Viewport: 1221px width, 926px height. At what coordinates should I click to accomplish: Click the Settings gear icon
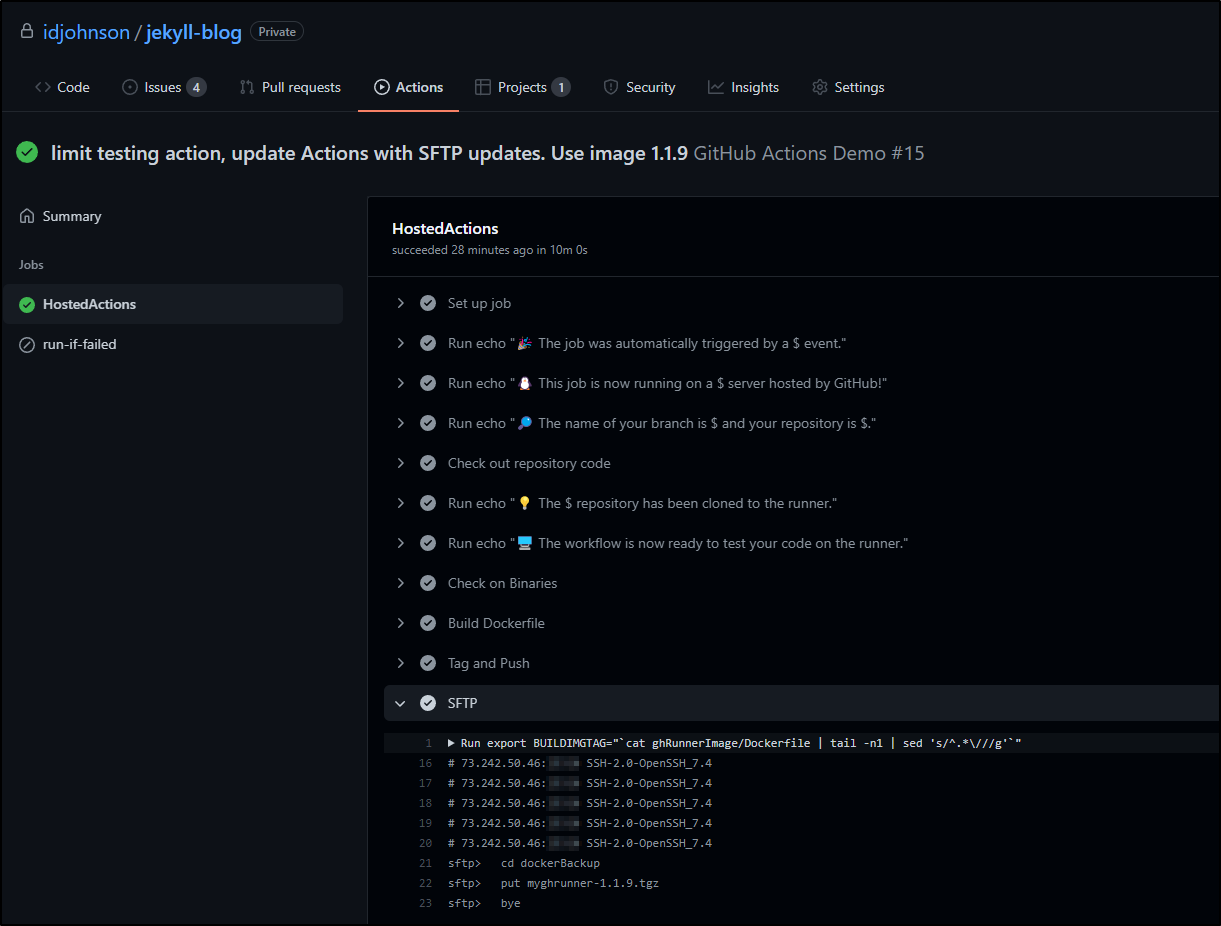820,87
